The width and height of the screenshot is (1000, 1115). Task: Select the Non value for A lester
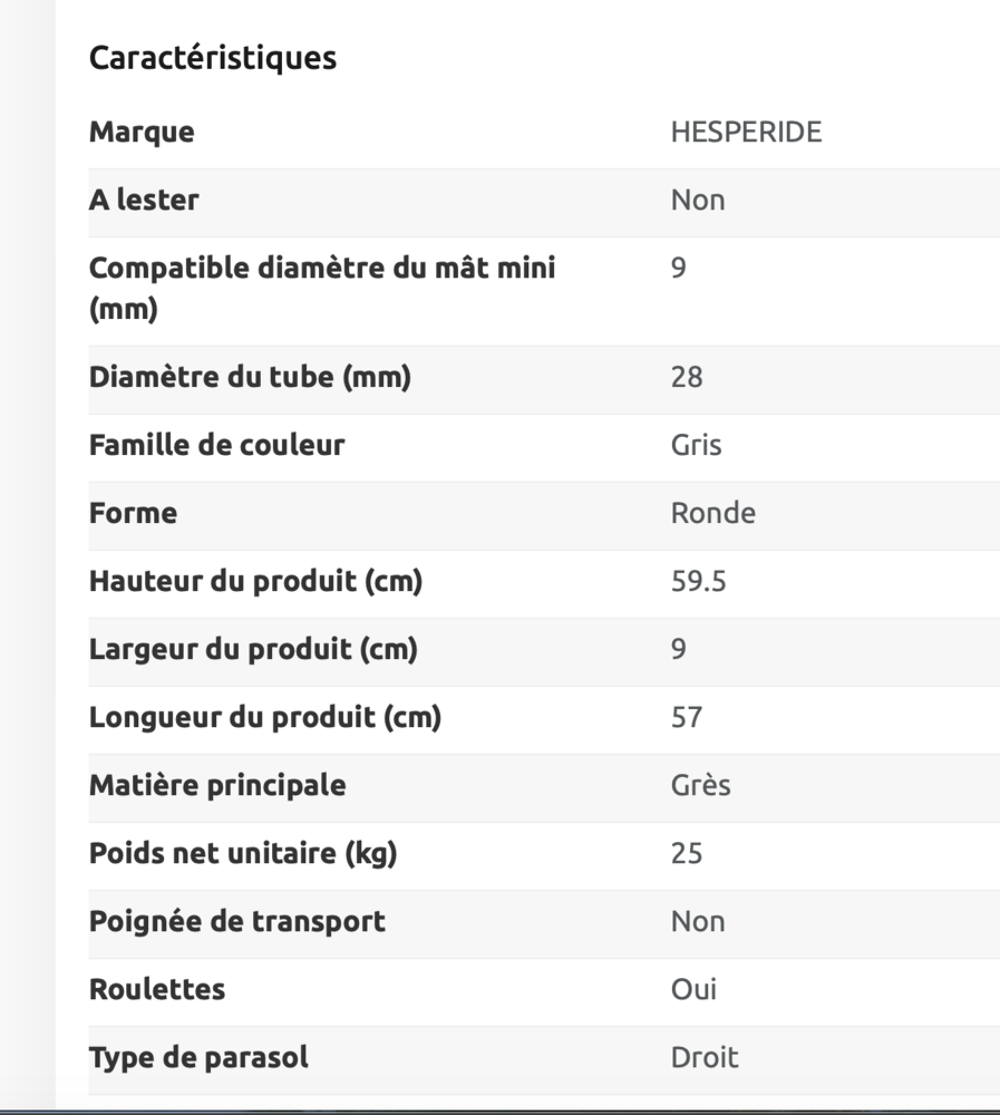click(698, 201)
